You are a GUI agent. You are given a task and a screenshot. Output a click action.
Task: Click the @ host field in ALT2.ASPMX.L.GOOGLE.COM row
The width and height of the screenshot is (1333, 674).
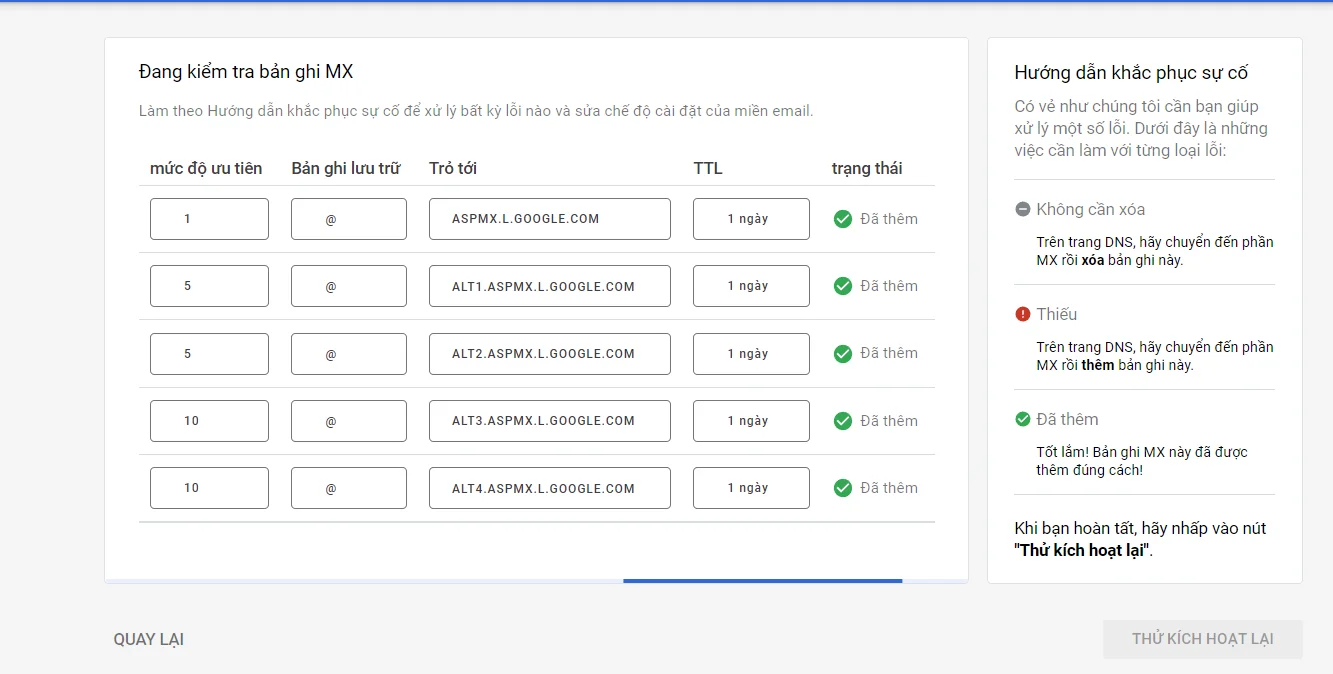pos(349,353)
